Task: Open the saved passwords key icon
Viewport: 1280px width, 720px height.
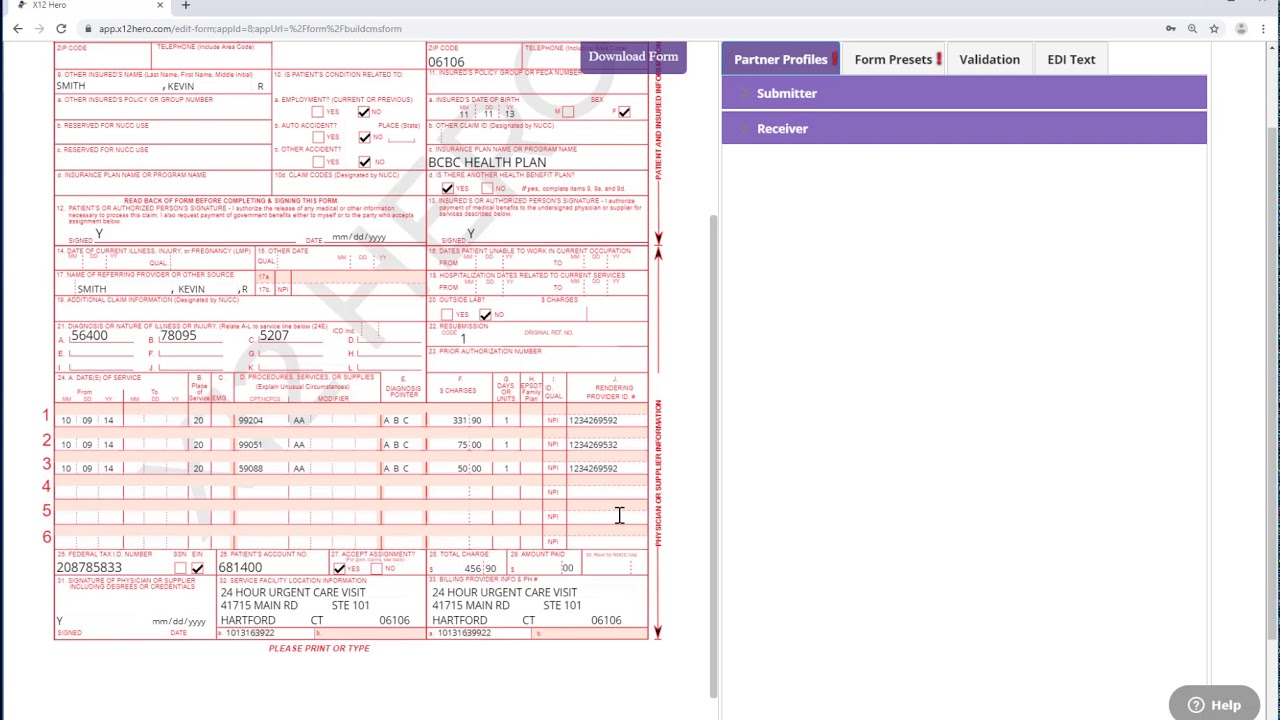Action: click(x=1171, y=29)
